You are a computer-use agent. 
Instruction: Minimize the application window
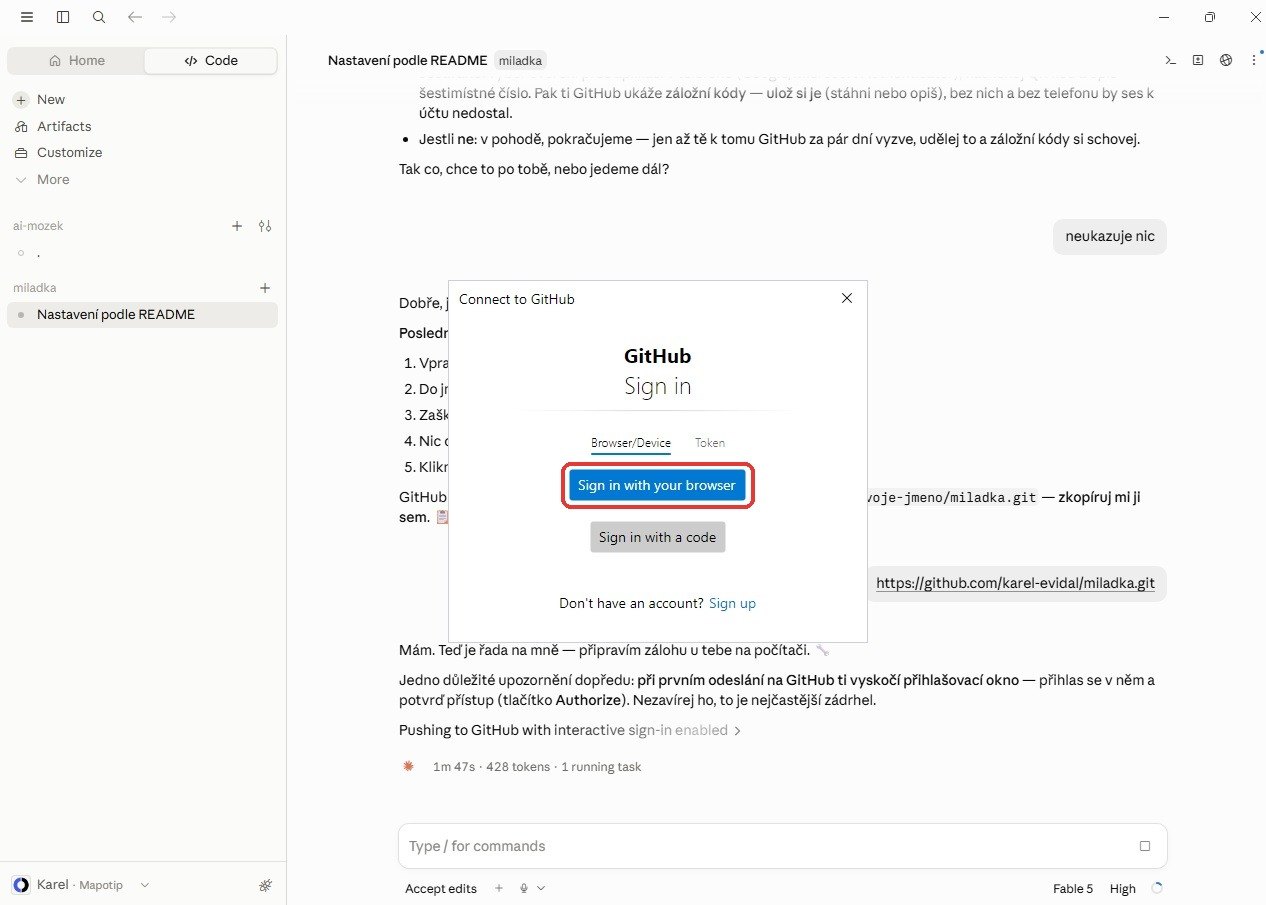[x=1162, y=17]
